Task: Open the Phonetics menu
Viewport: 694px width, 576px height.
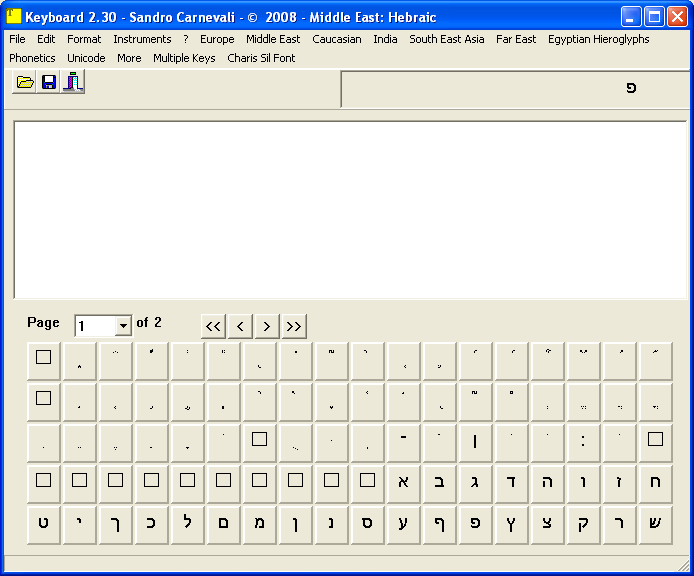Action: click(32, 58)
